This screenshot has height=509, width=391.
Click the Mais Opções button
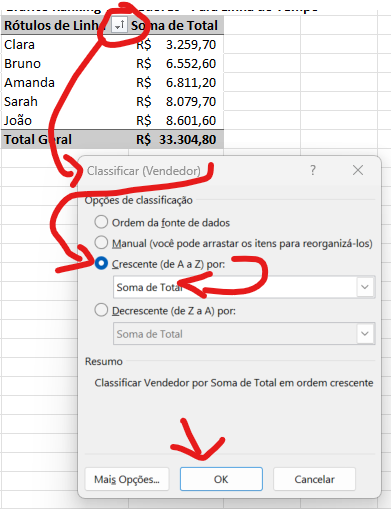pyautogui.click(x=127, y=479)
